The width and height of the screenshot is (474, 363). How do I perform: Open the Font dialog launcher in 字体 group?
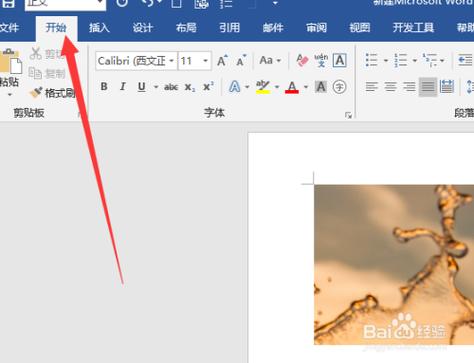(x=348, y=115)
